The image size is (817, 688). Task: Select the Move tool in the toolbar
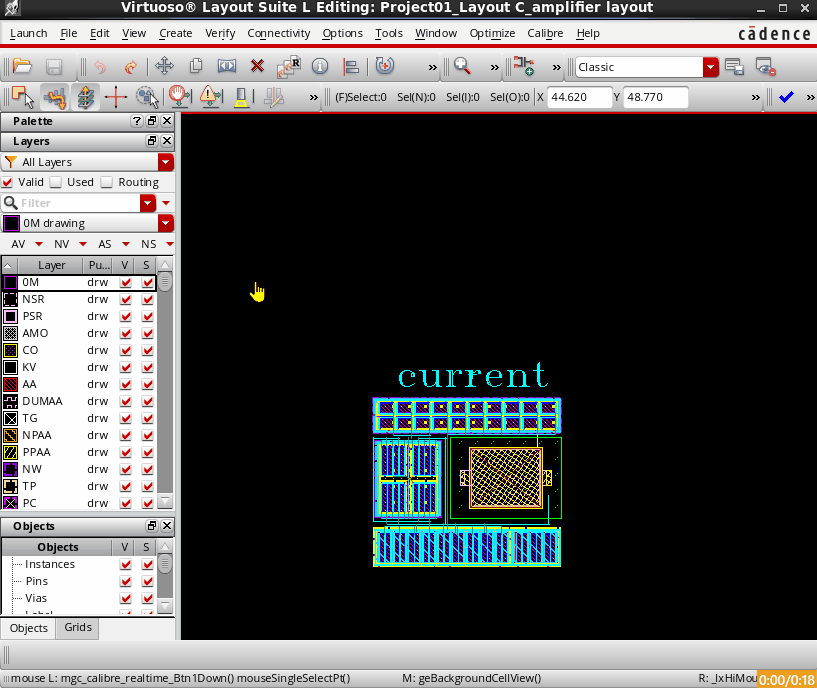(165, 66)
